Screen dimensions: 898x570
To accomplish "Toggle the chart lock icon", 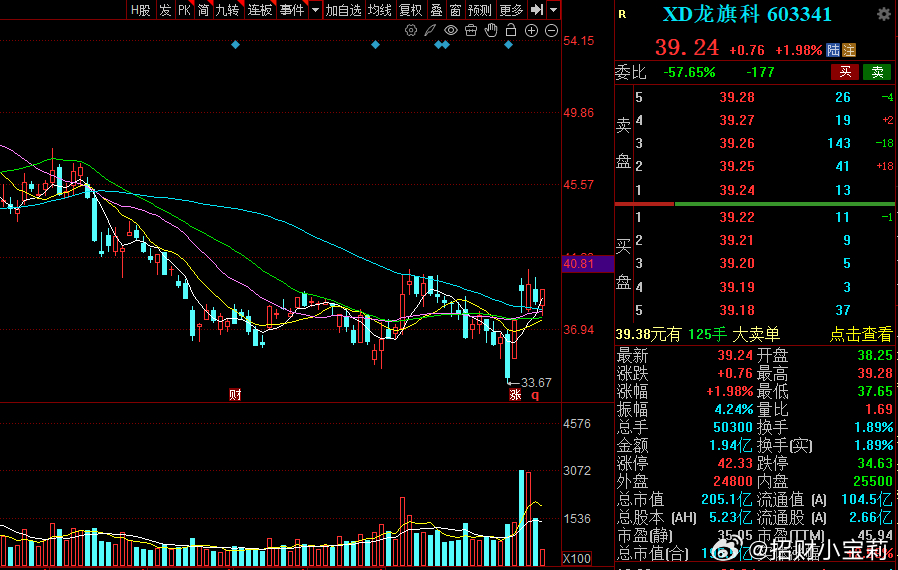I will [x=511, y=30].
